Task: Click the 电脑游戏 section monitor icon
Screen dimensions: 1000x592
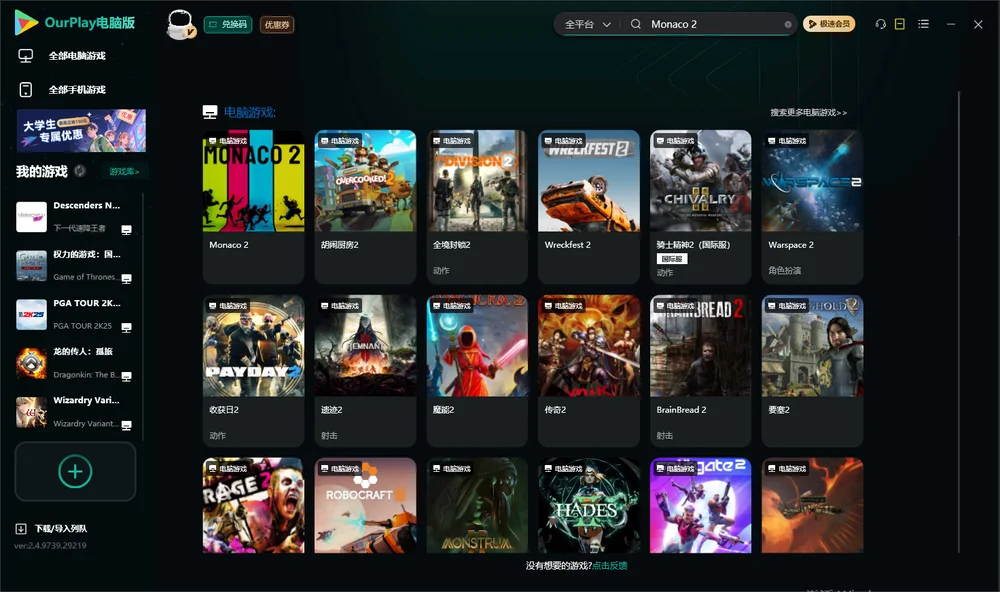Action: [x=210, y=113]
